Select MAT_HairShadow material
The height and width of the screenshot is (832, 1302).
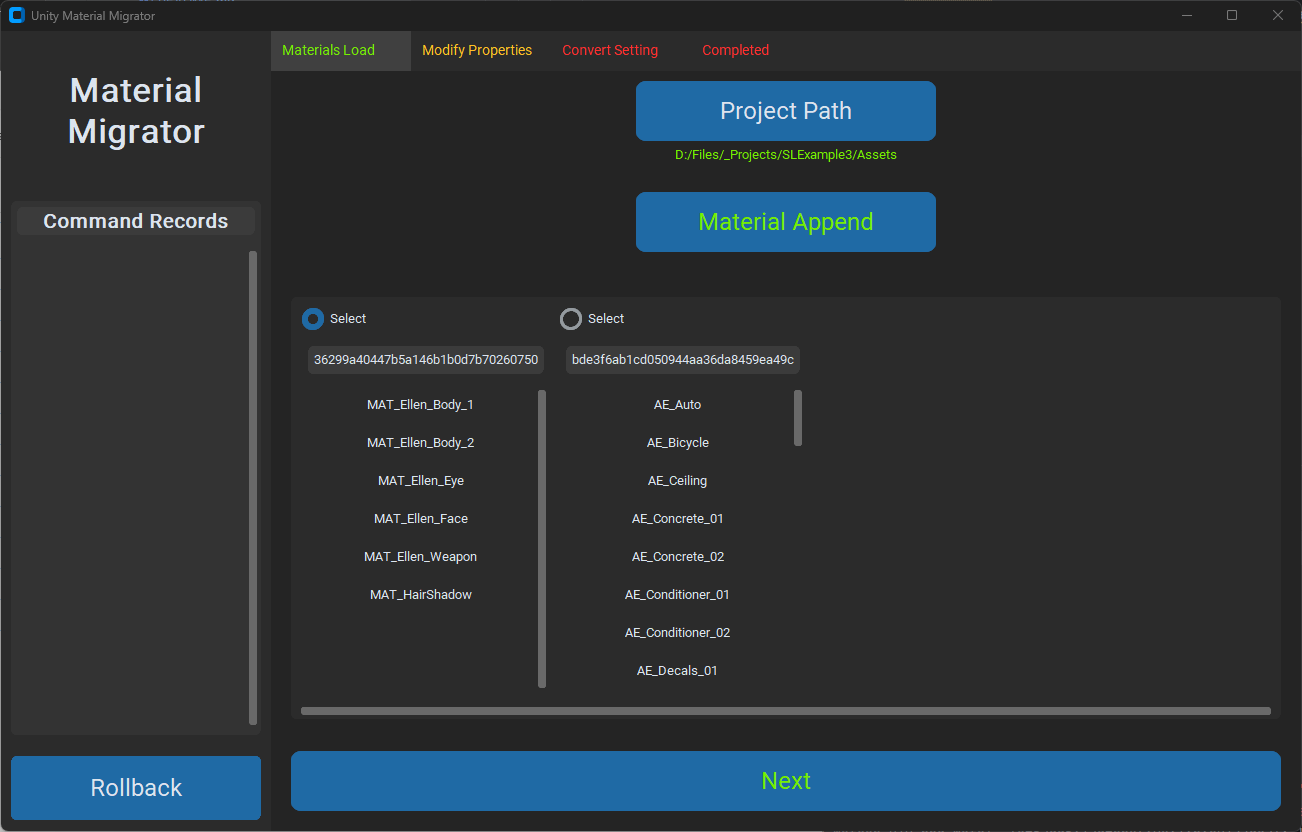pyautogui.click(x=420, y=595)
